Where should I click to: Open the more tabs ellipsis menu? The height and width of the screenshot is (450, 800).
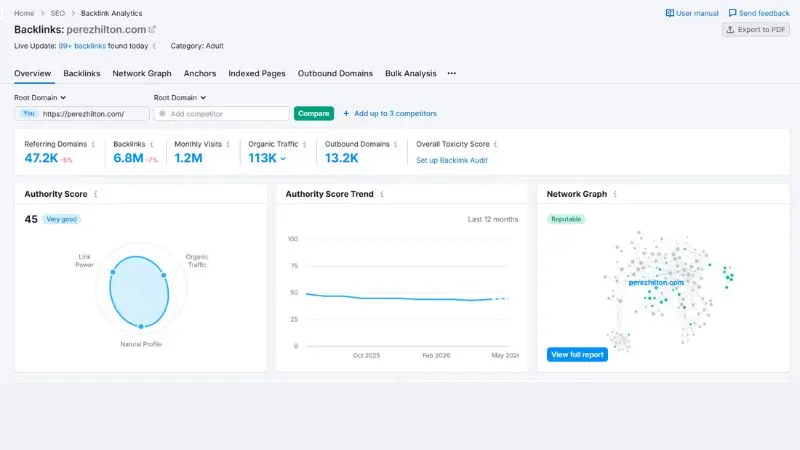452,73
